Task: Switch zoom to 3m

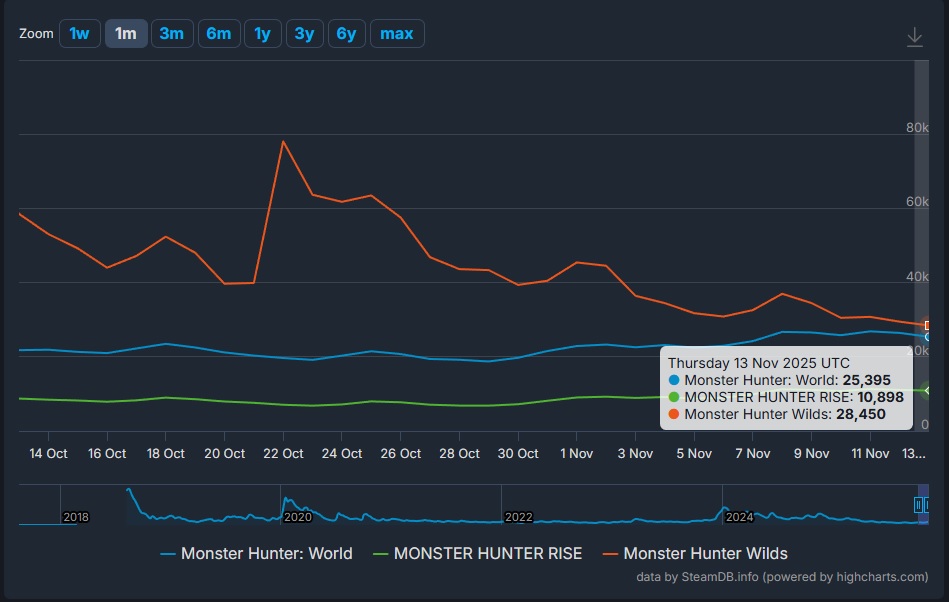Action: [x=171, y=33]
